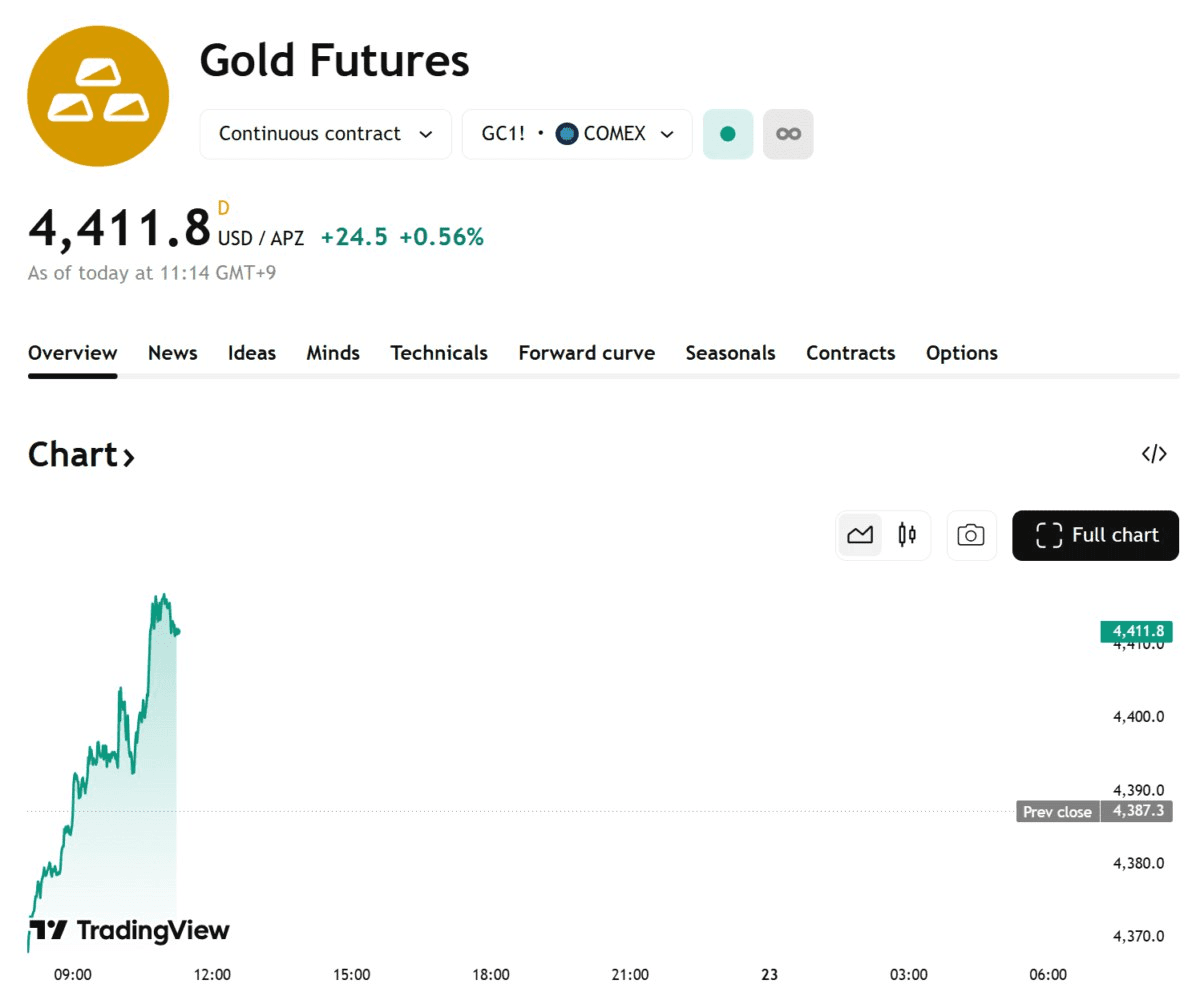Click the 15:00 time axis marker

click(351, 975)
